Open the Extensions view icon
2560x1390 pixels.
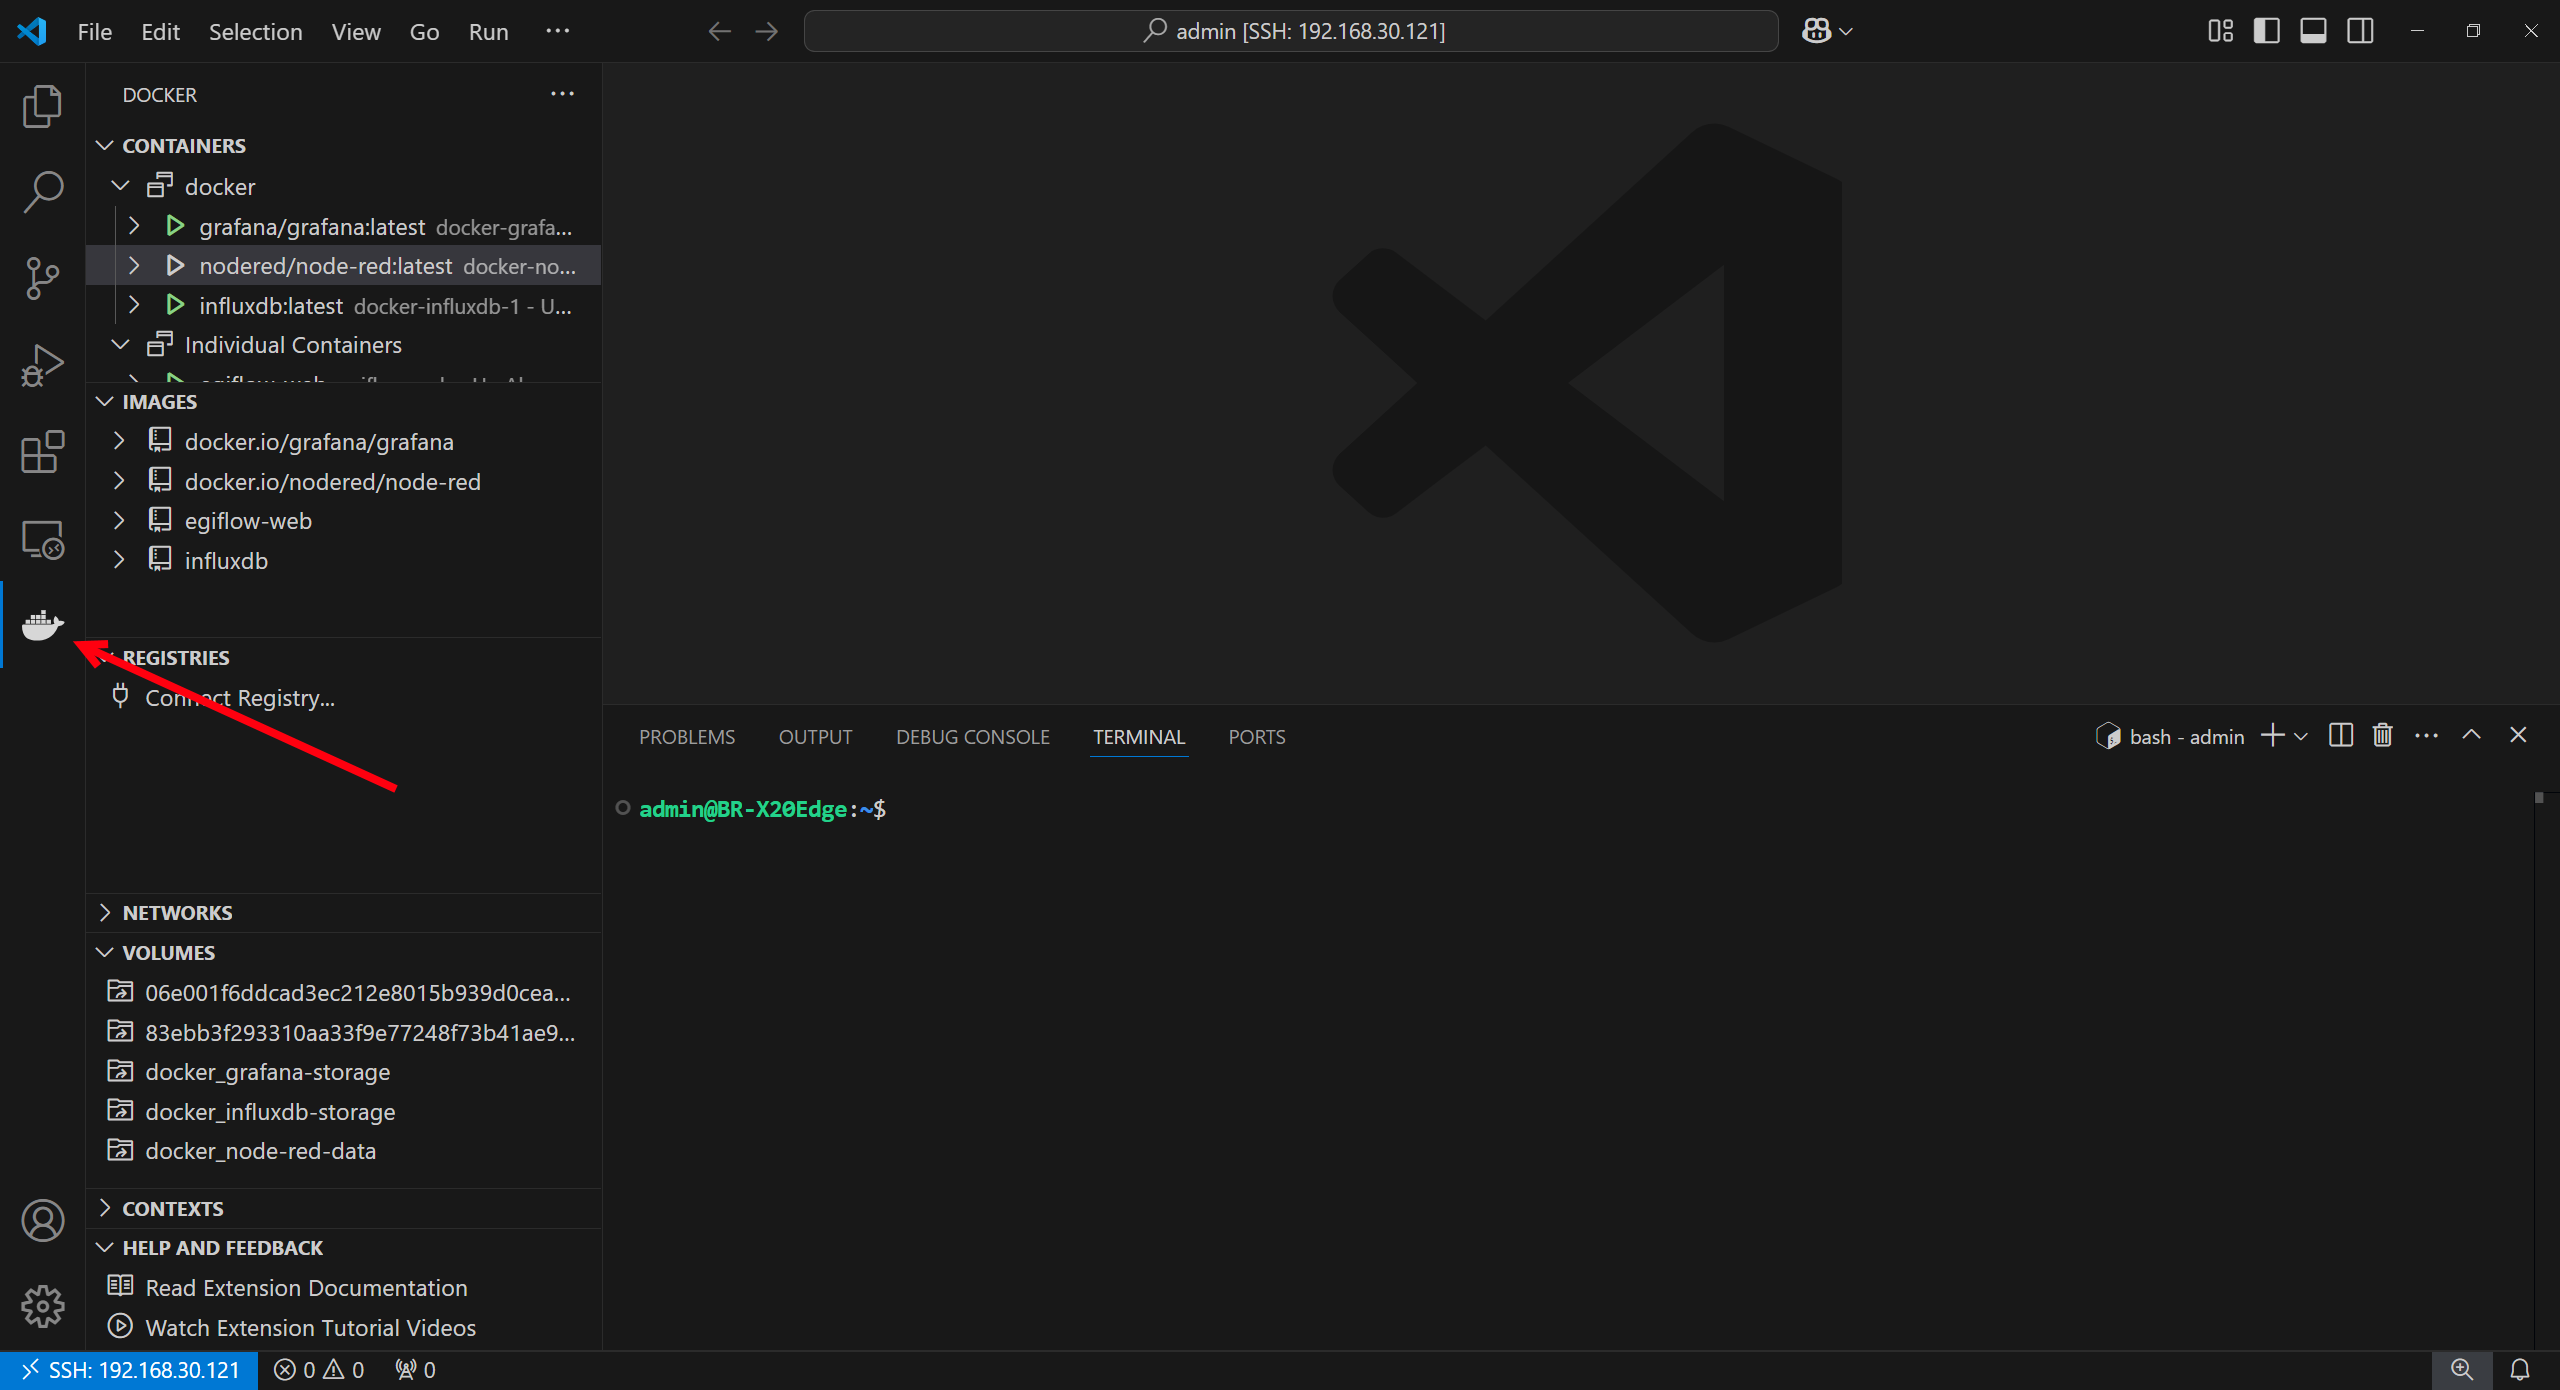click(42, 452)
